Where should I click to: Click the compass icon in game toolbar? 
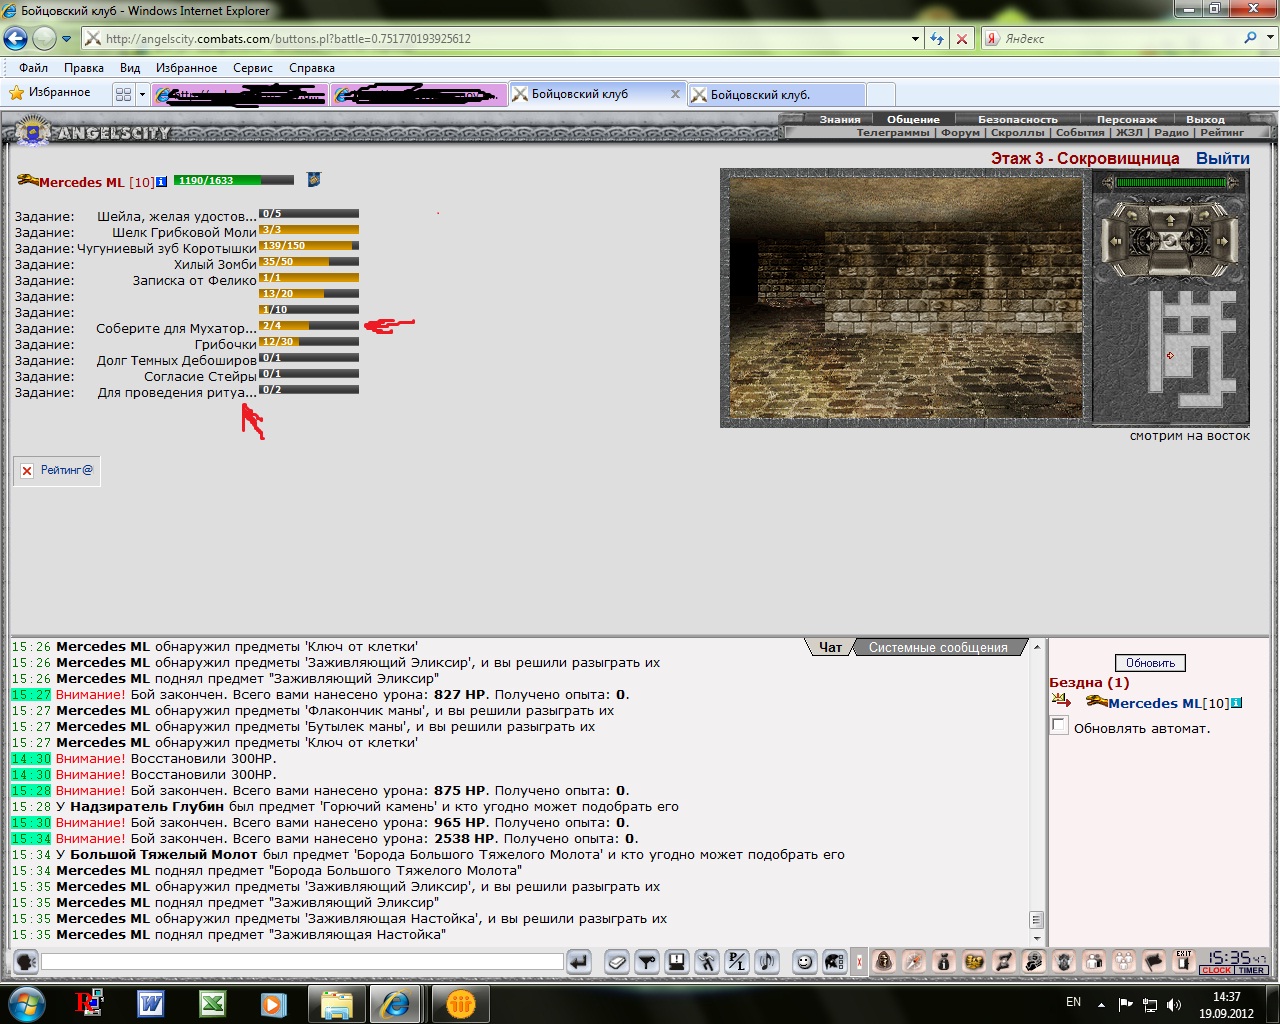click(914, 962)
